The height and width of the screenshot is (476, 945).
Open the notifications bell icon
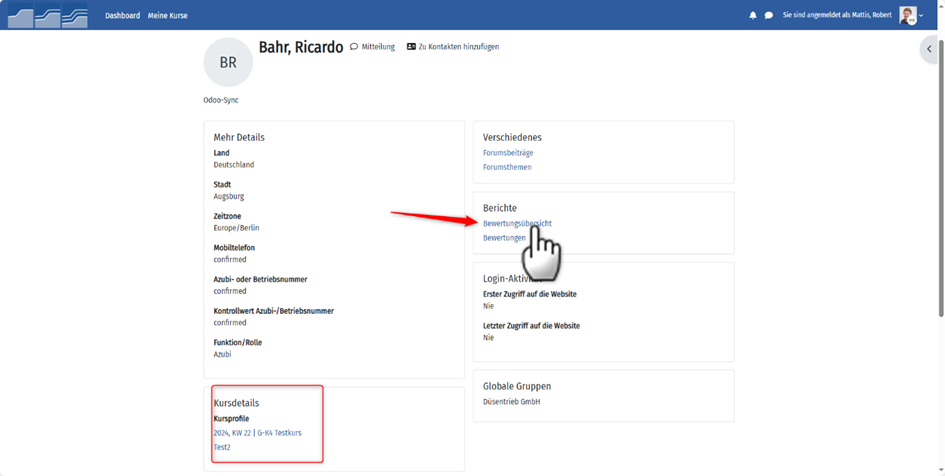(753, 16)
